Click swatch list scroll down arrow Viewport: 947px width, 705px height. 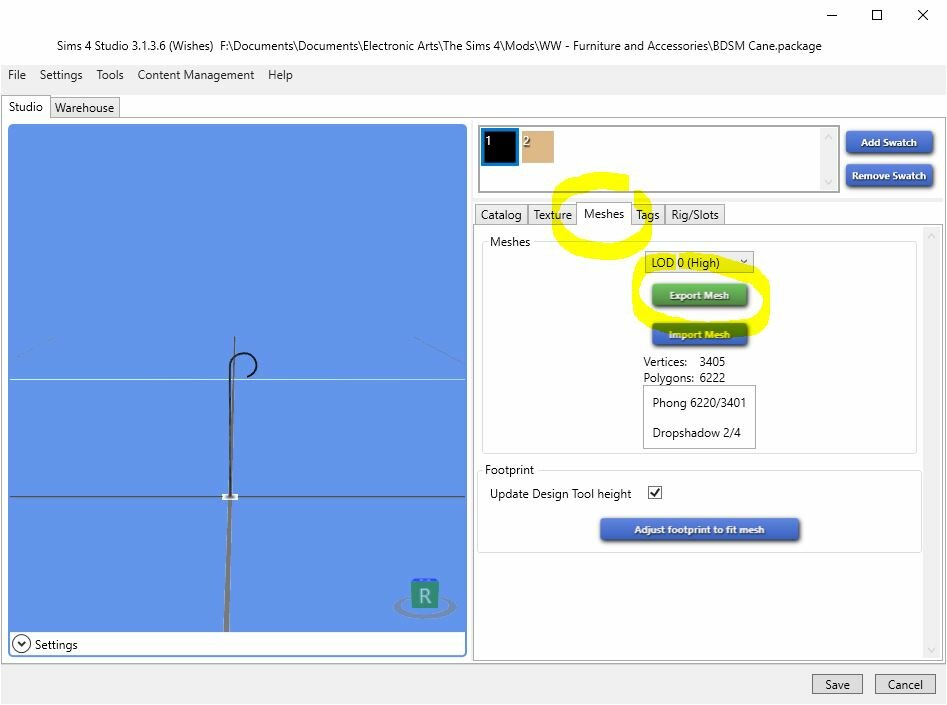828,181
